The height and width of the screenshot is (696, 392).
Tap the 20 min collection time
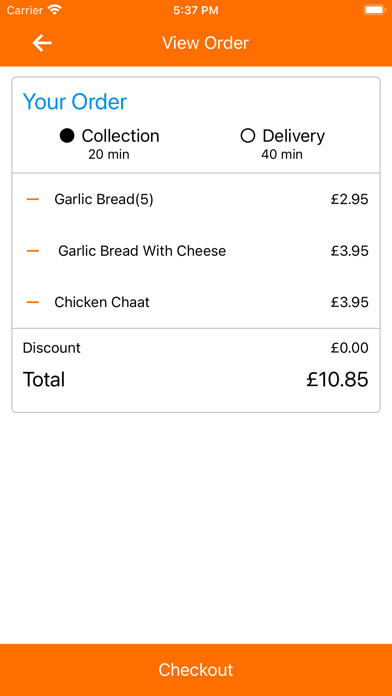pyautogui.click(x=109, y=154)
